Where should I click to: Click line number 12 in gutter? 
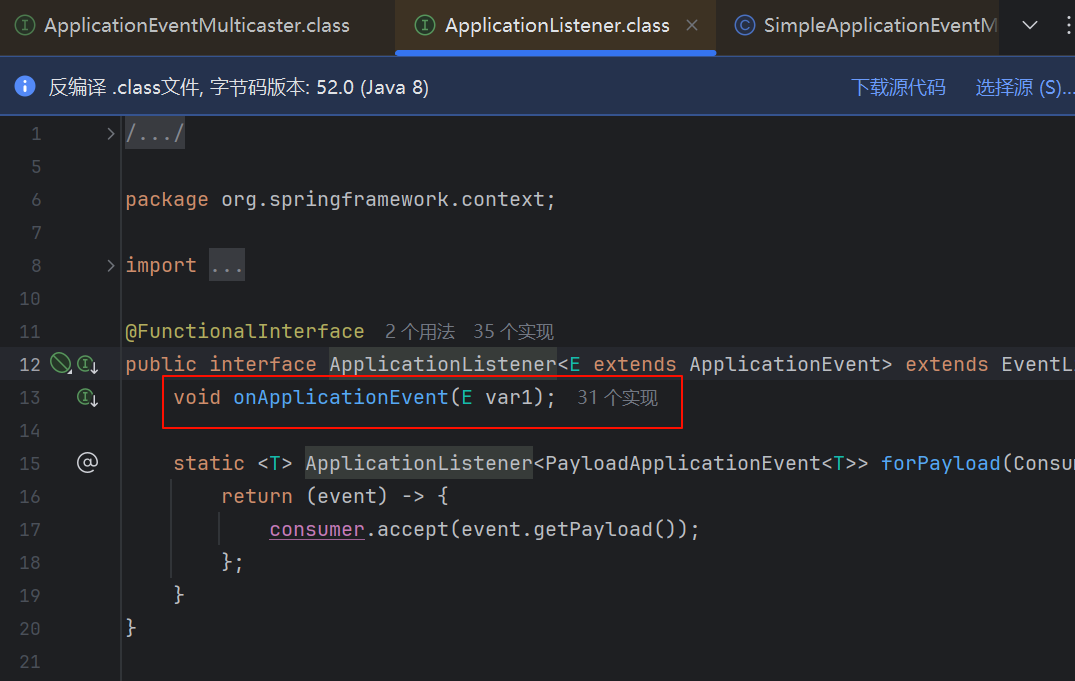(x=29, y=364)
